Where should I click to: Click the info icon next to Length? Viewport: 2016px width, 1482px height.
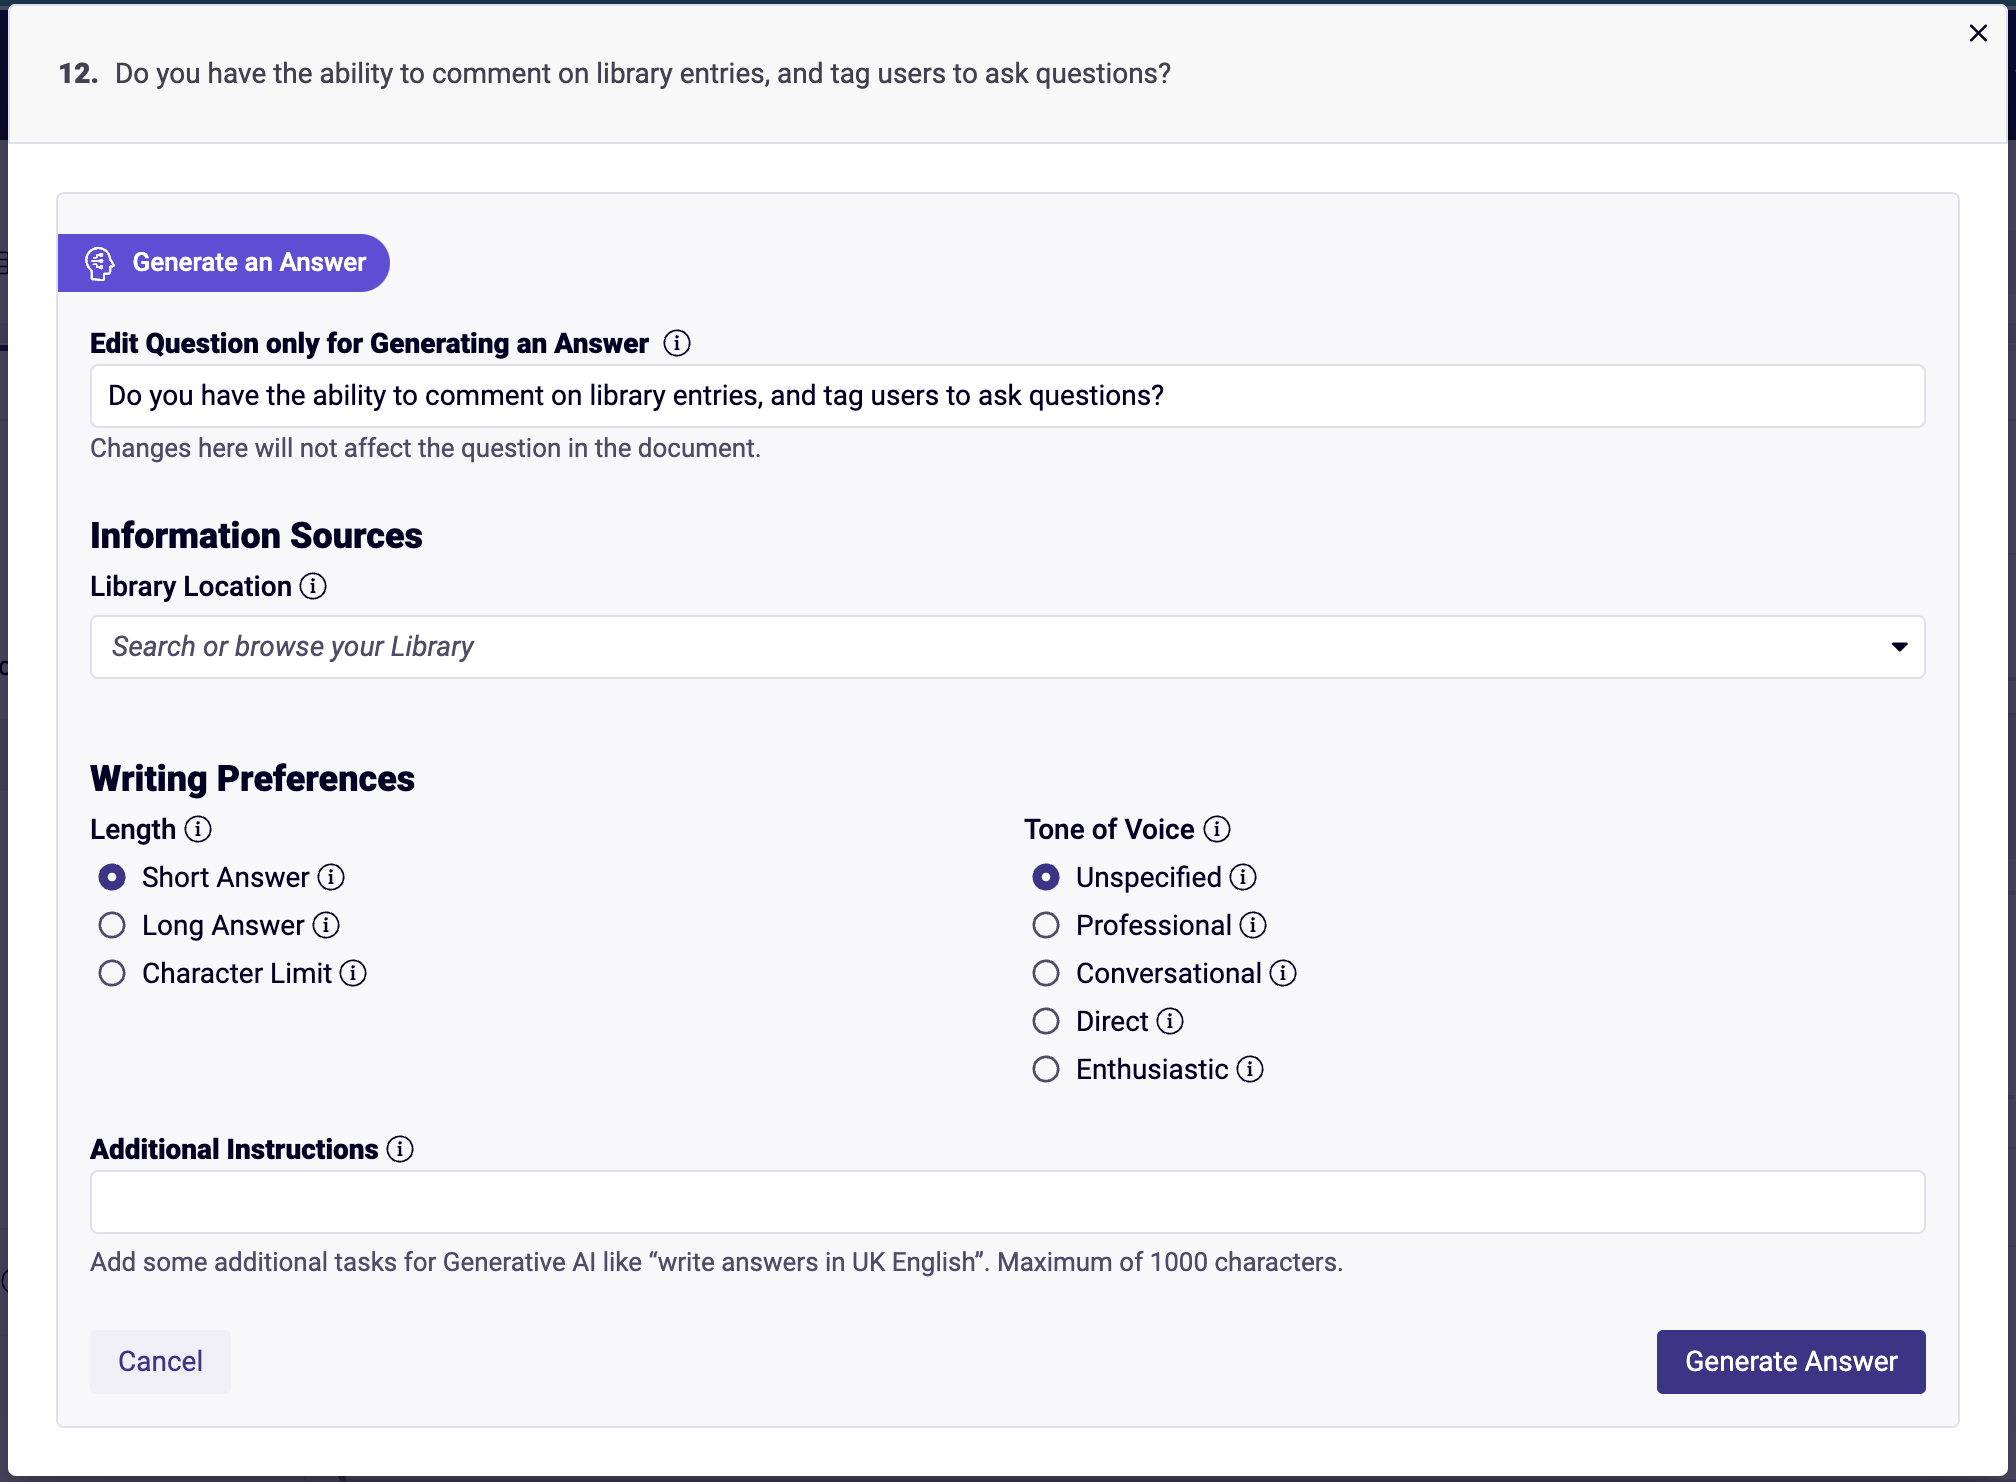click(x=199, y=830)
